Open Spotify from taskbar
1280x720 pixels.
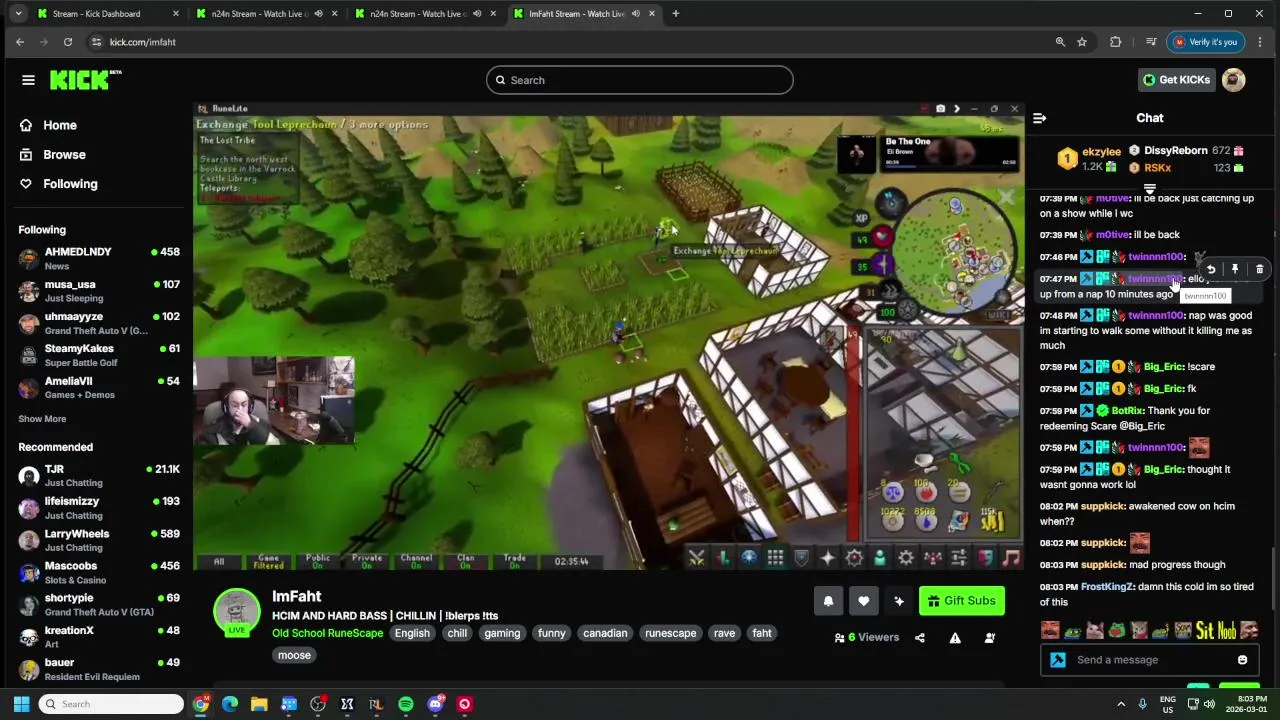[x=406, y=704]
